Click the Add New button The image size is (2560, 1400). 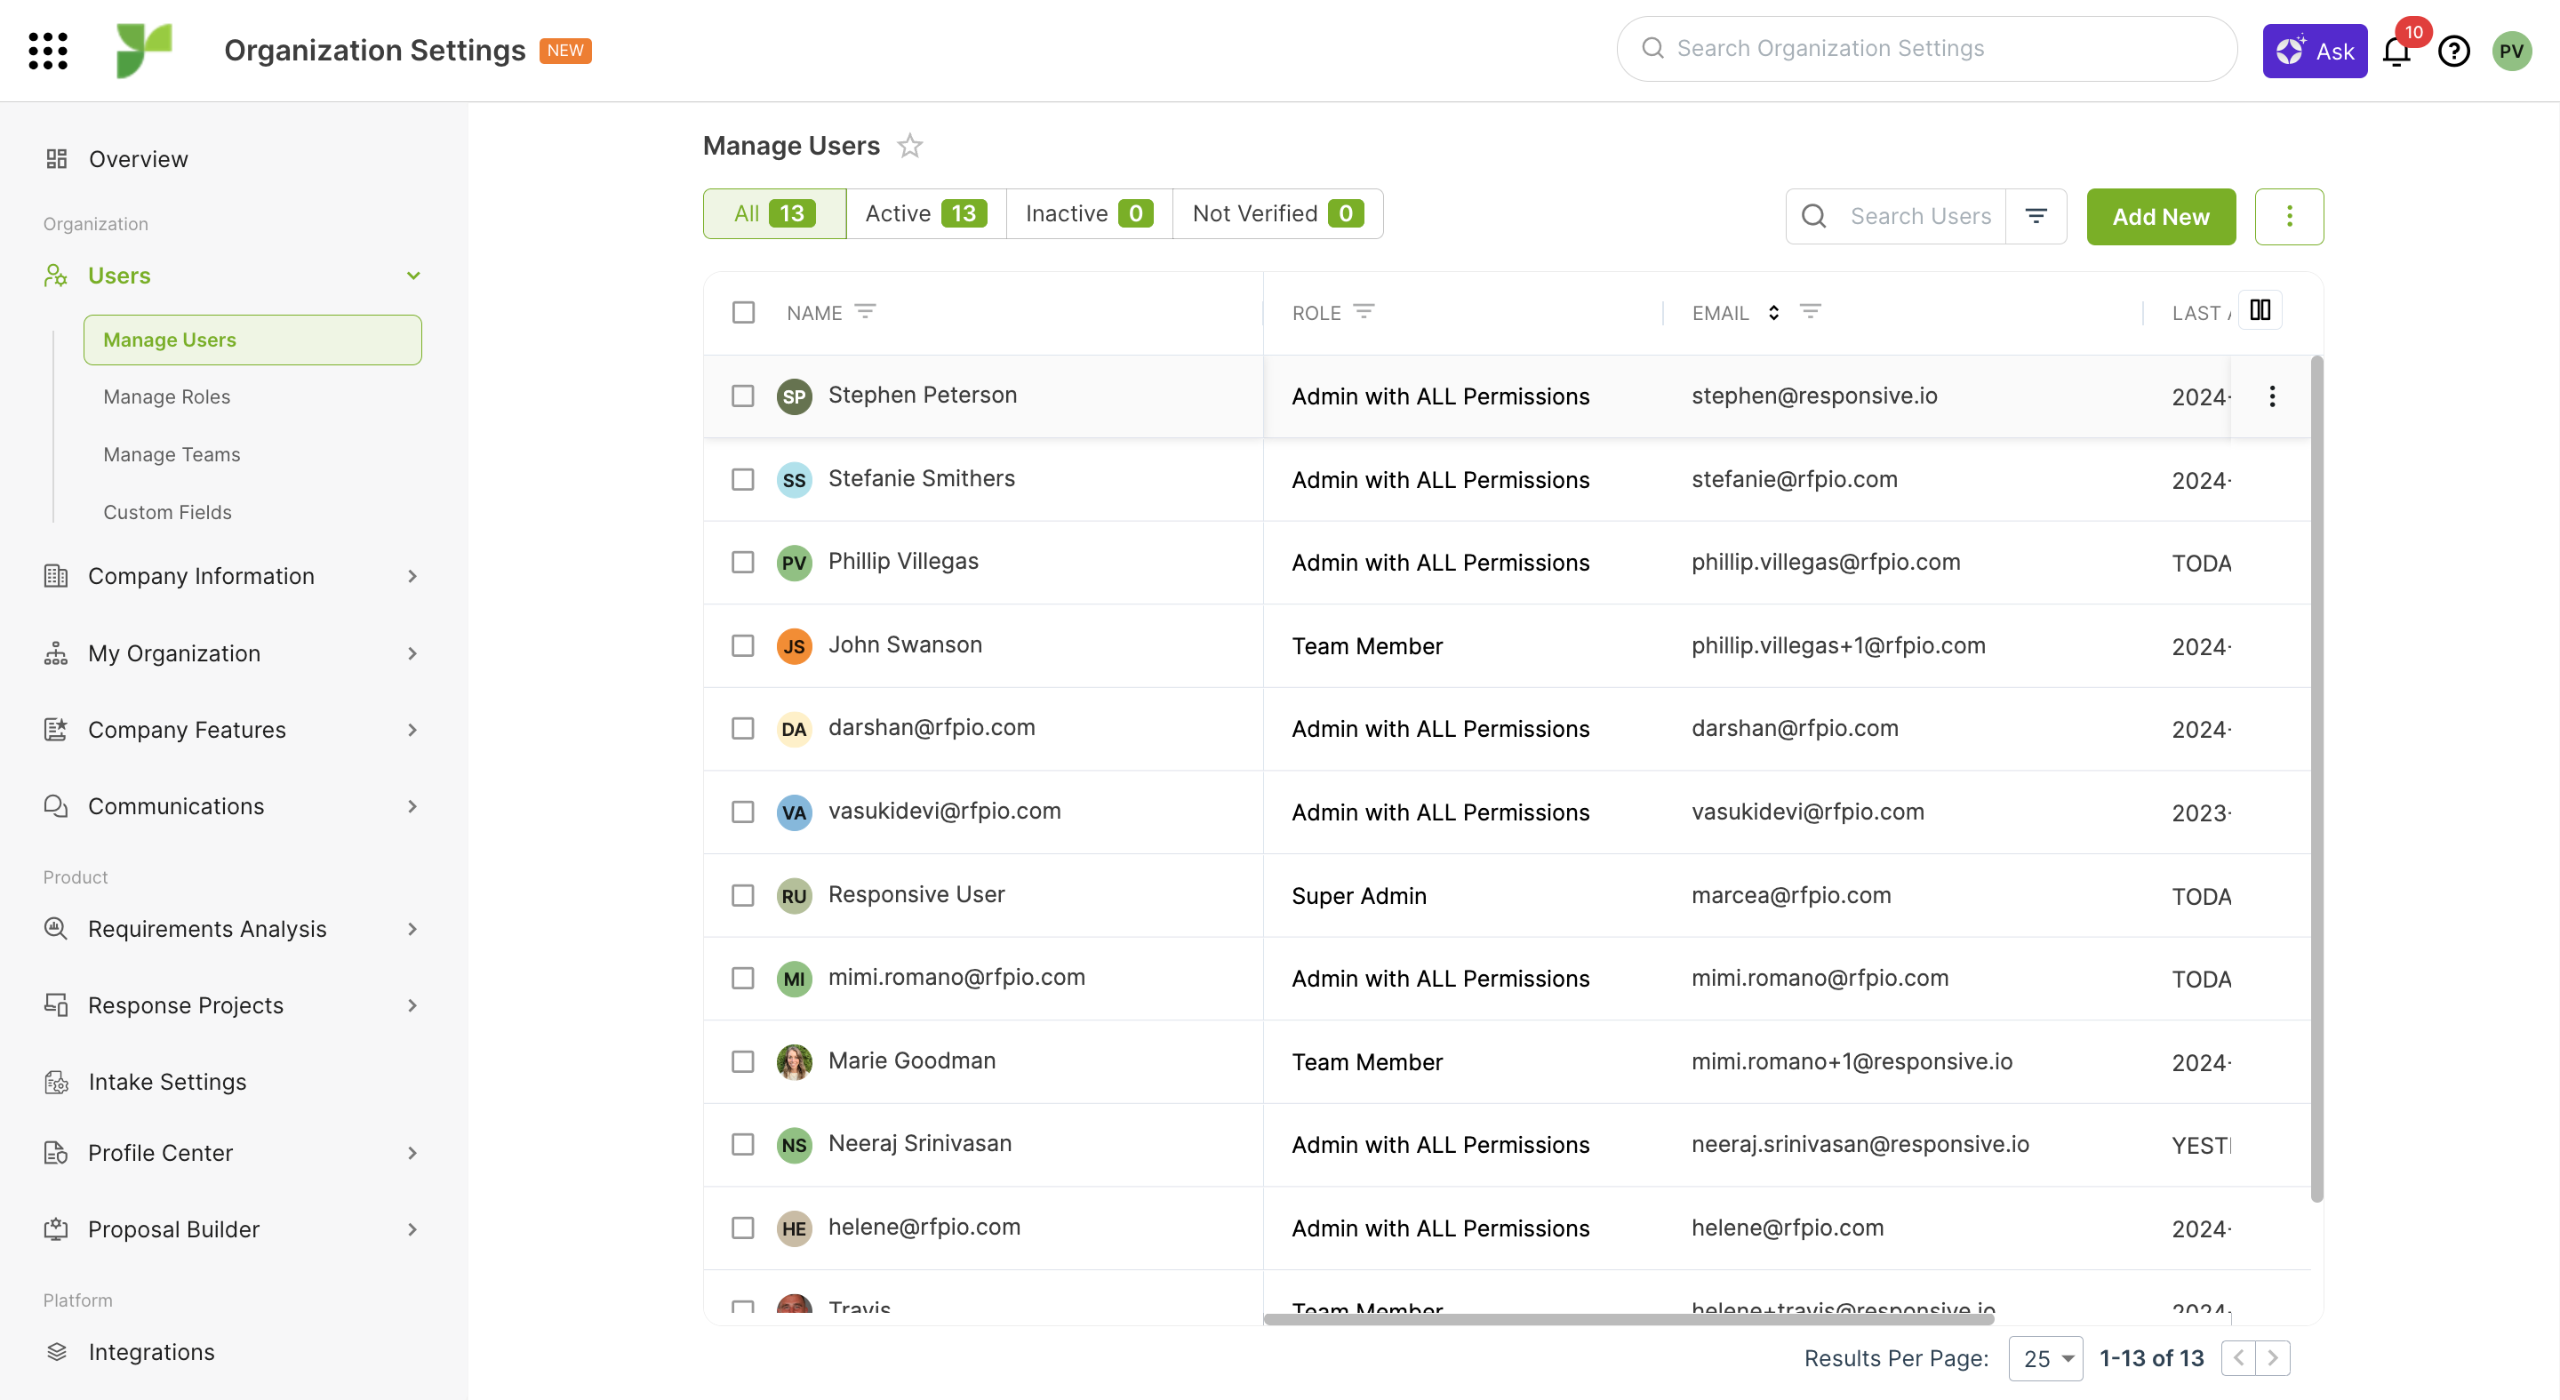pos(2160,216)
